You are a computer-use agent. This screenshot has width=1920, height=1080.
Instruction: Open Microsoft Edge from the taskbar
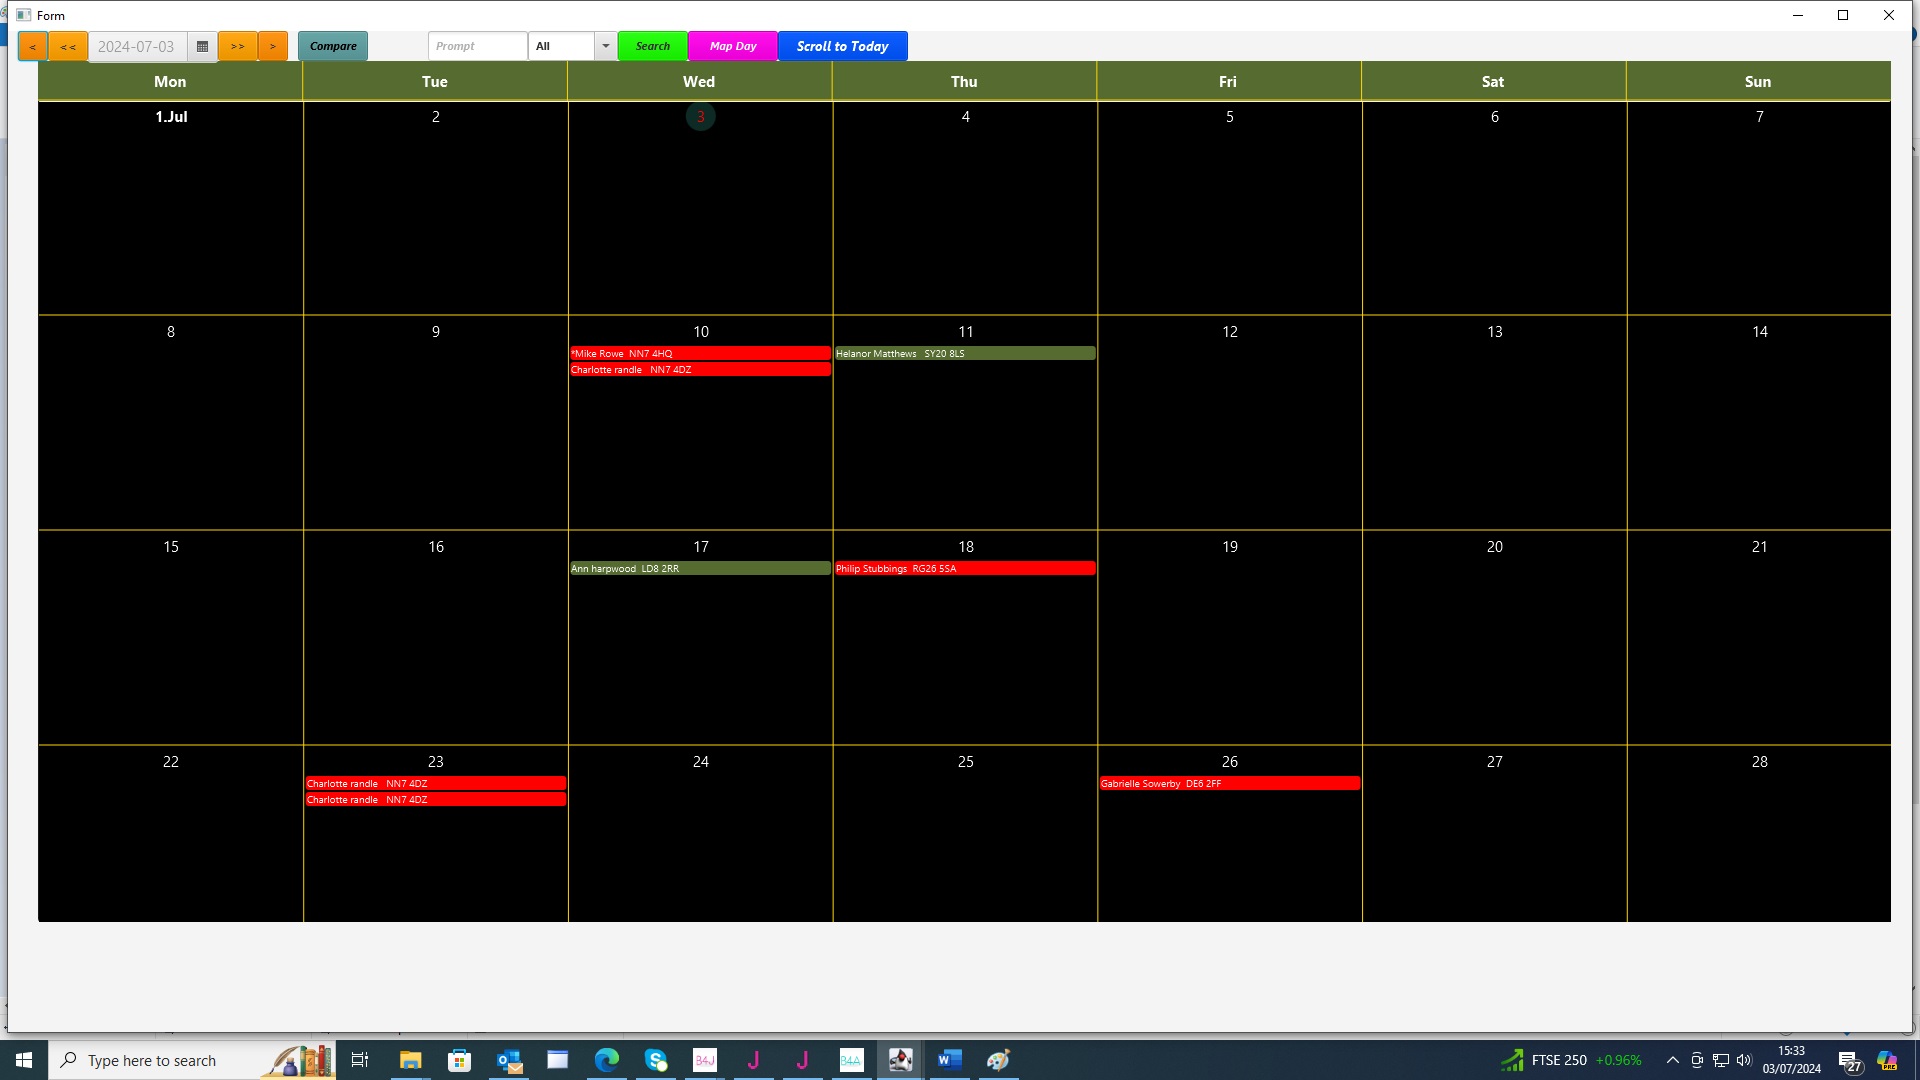tap(606, 1060)
